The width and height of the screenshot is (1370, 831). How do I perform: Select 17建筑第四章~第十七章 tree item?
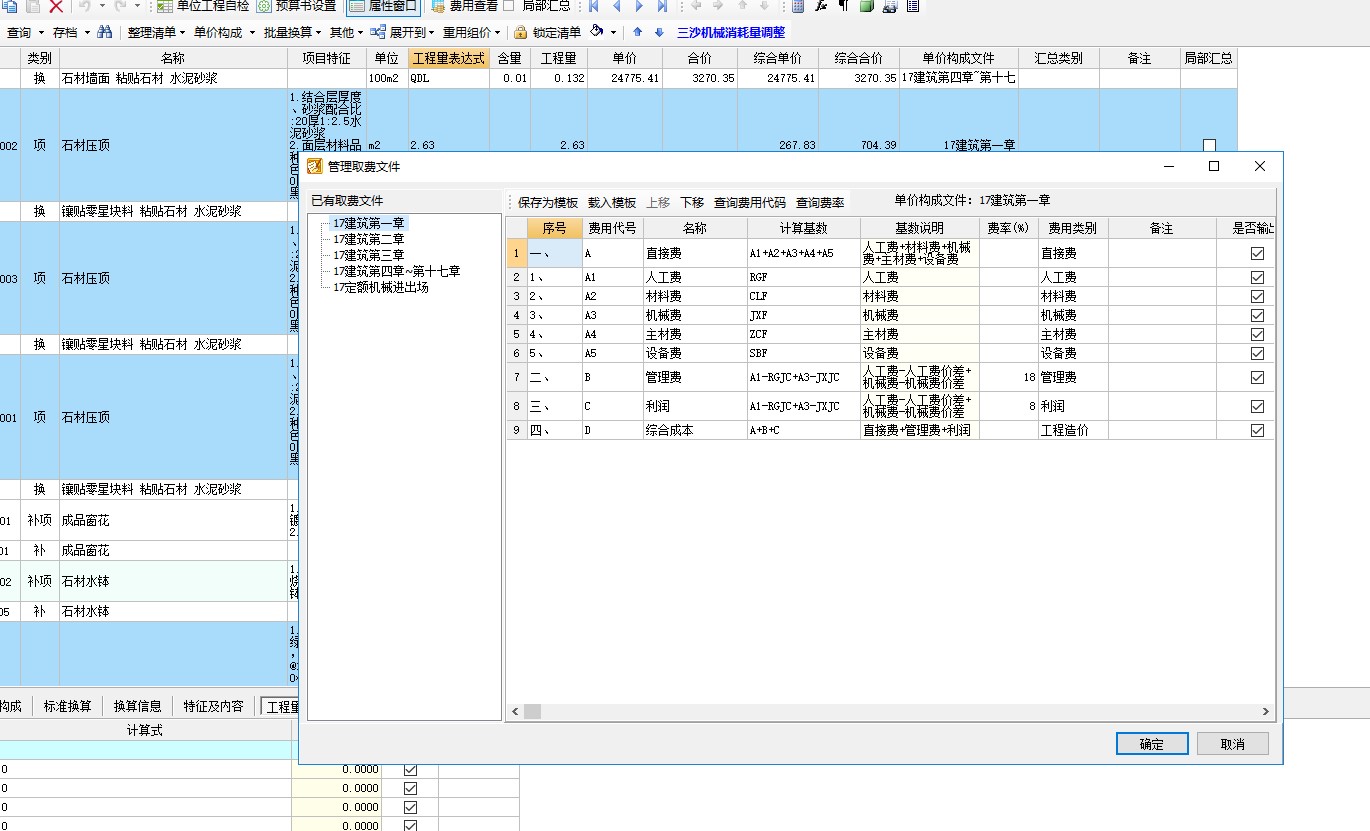[397, 271]
